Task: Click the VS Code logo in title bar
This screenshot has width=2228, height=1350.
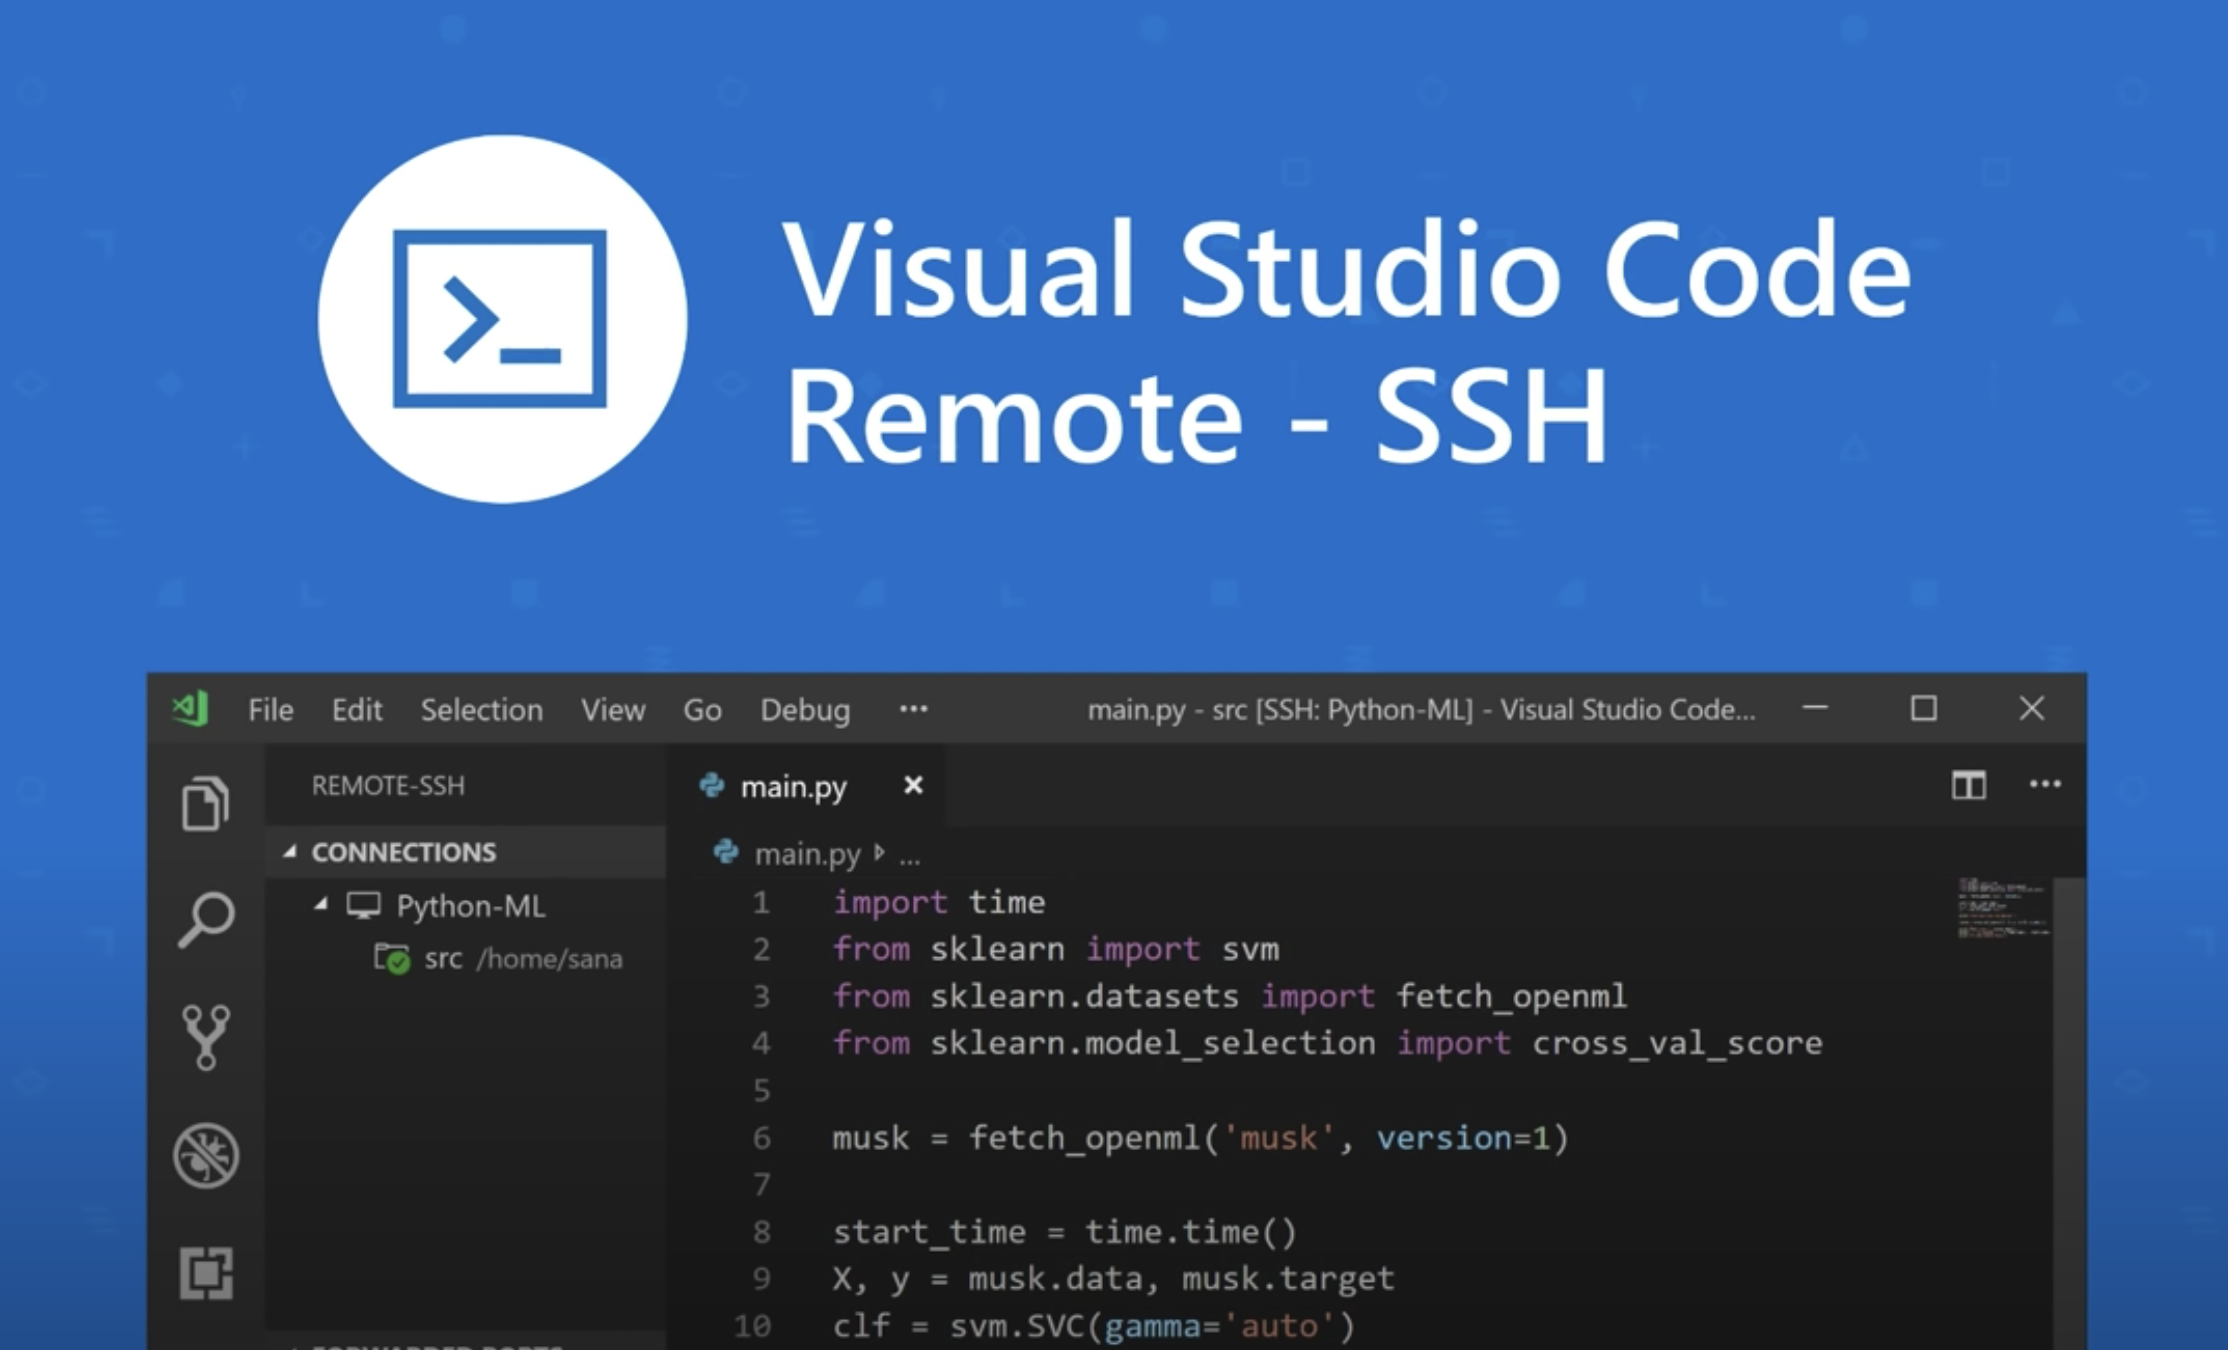Action: (x=190, y=709)
